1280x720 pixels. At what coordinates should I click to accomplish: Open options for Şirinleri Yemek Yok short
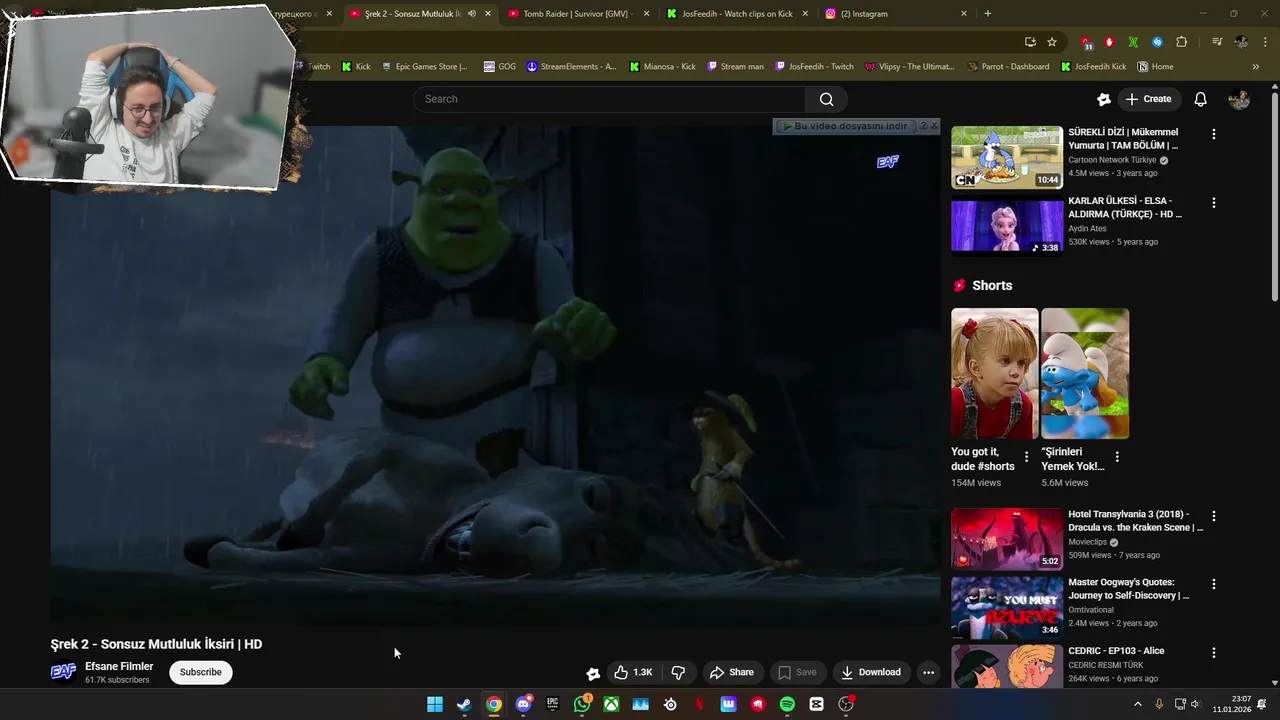tap(1117, 457)
